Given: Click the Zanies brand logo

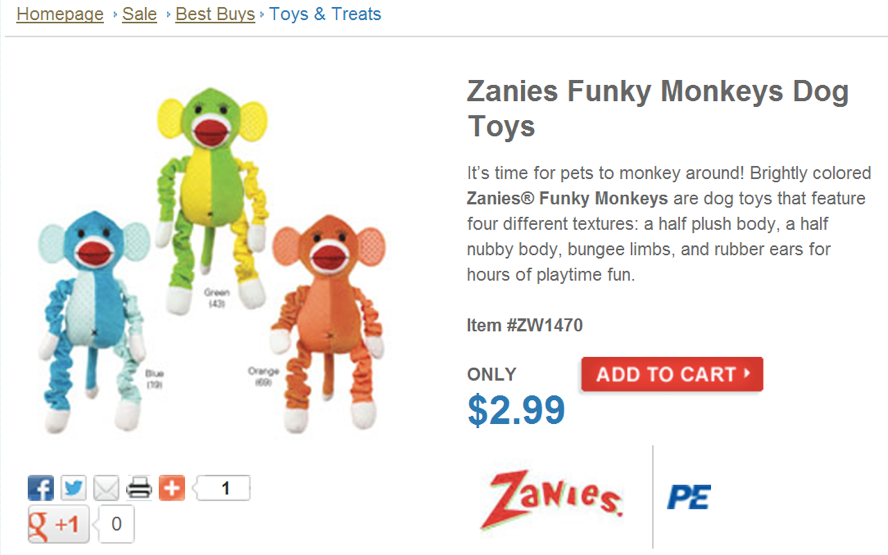Looking at the screenshot, I should coord(553,499).
